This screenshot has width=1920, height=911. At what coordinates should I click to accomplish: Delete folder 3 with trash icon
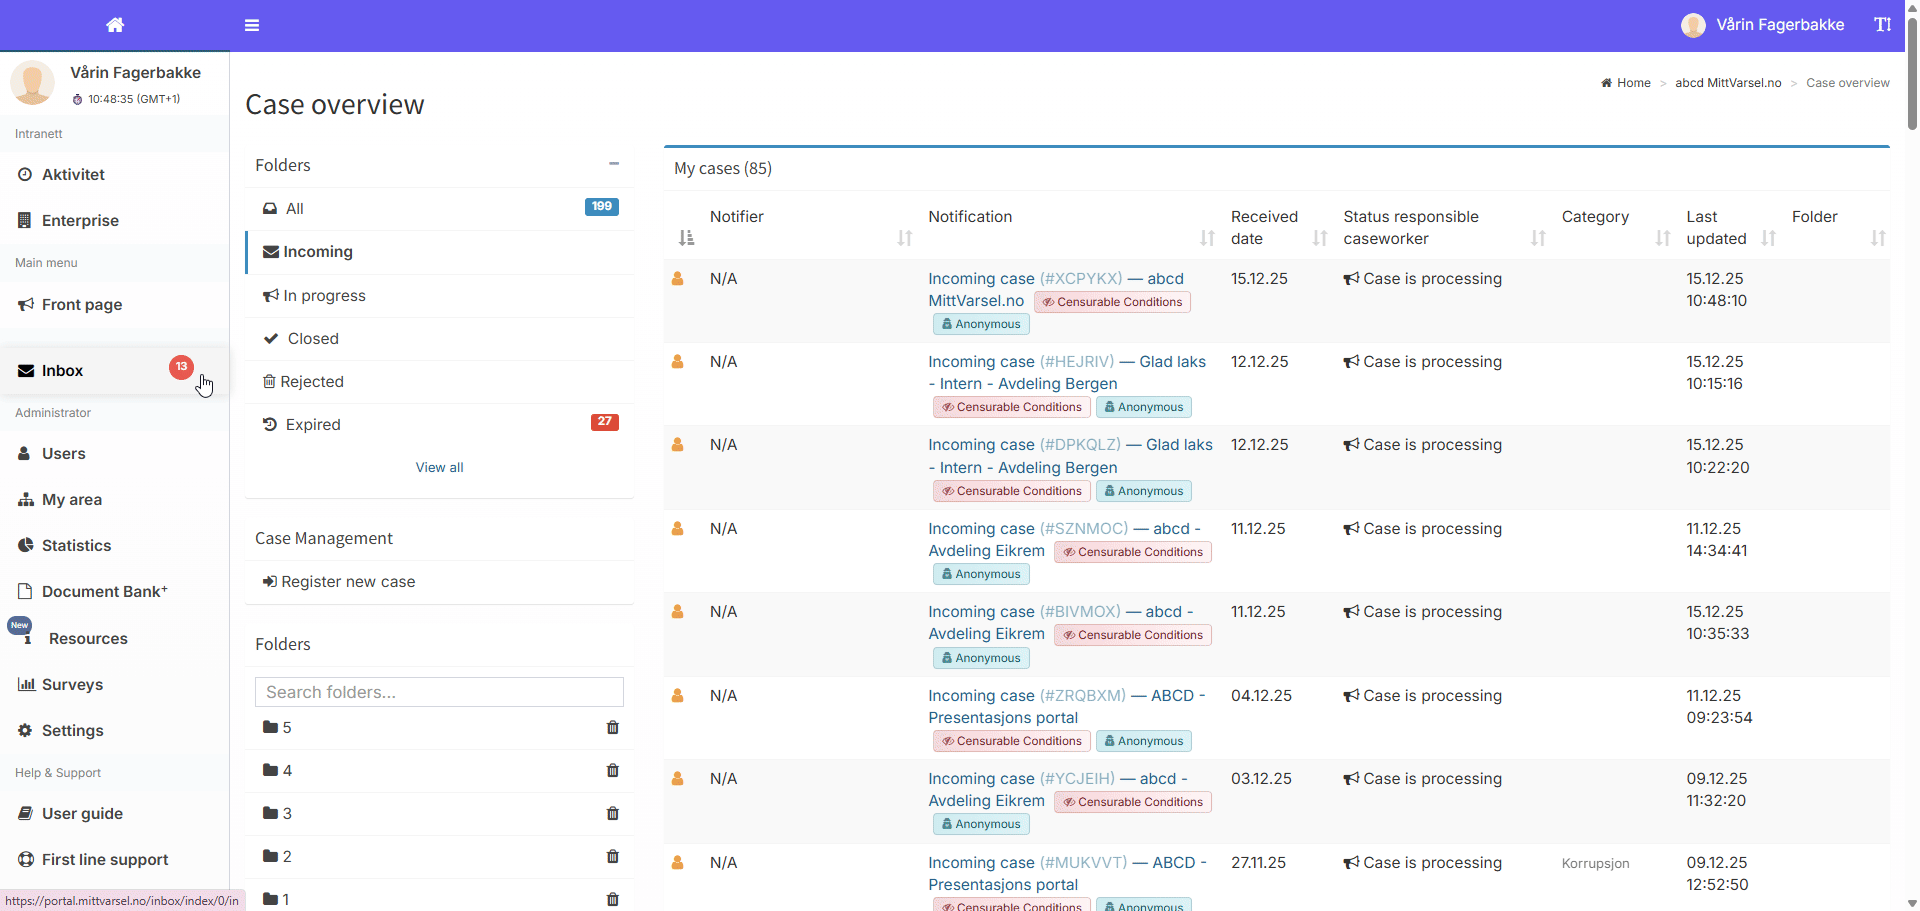click(613, 814)
